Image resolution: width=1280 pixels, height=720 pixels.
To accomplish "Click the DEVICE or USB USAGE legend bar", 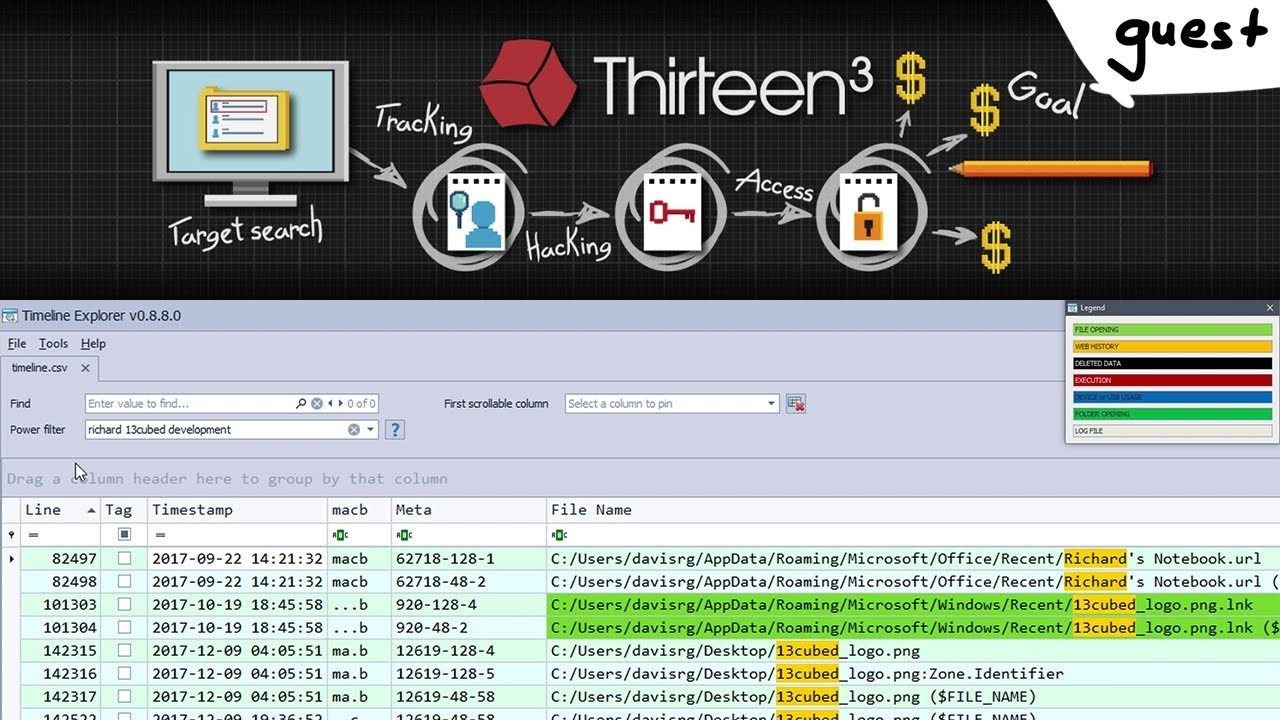I will 1172,397.
